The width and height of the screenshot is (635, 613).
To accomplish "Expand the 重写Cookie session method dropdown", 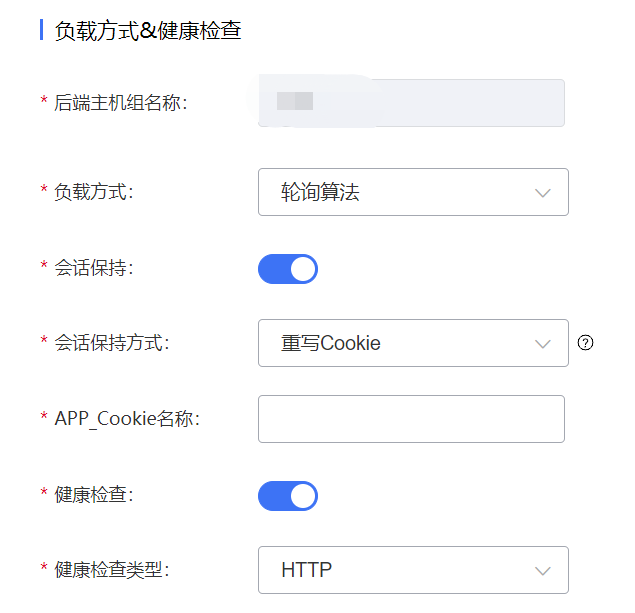I will [x=400, y=344].
